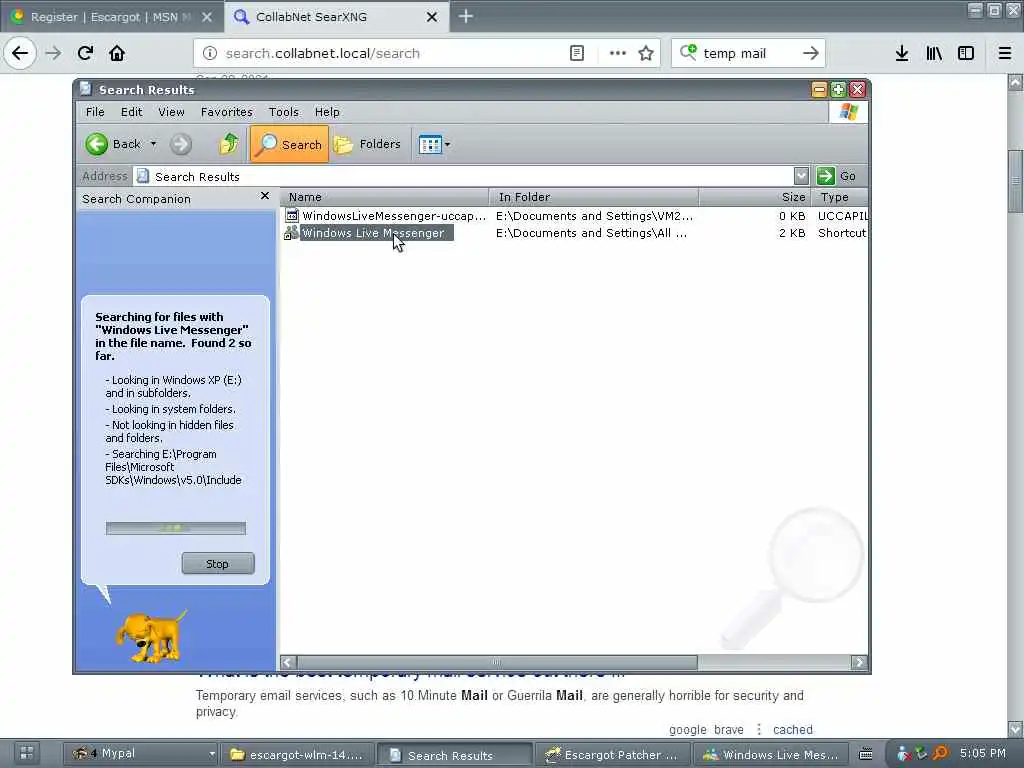Click the Search Results address field
Image resolution: width=1024 pixels, height=768 pixels.
tap(464, 176)
